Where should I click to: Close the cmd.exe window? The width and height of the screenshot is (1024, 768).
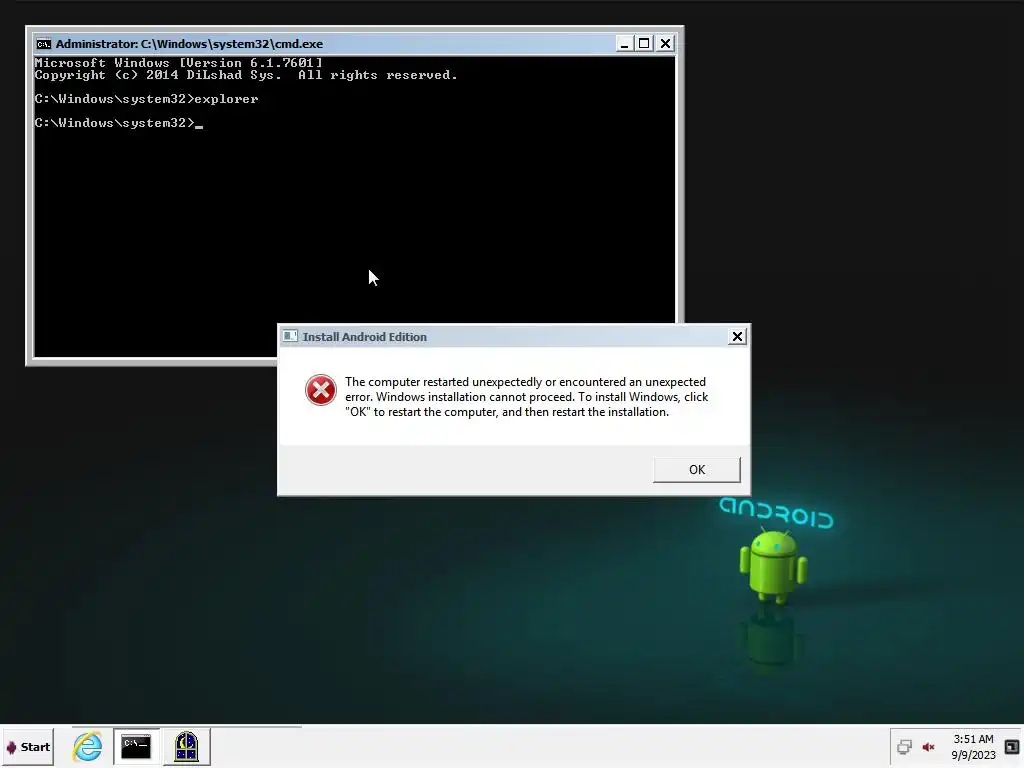[x=665, y=44]
